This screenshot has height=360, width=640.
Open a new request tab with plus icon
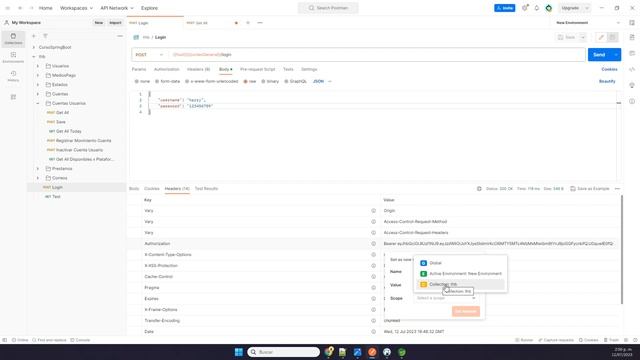pyautogui.click(x=248, y=23)
